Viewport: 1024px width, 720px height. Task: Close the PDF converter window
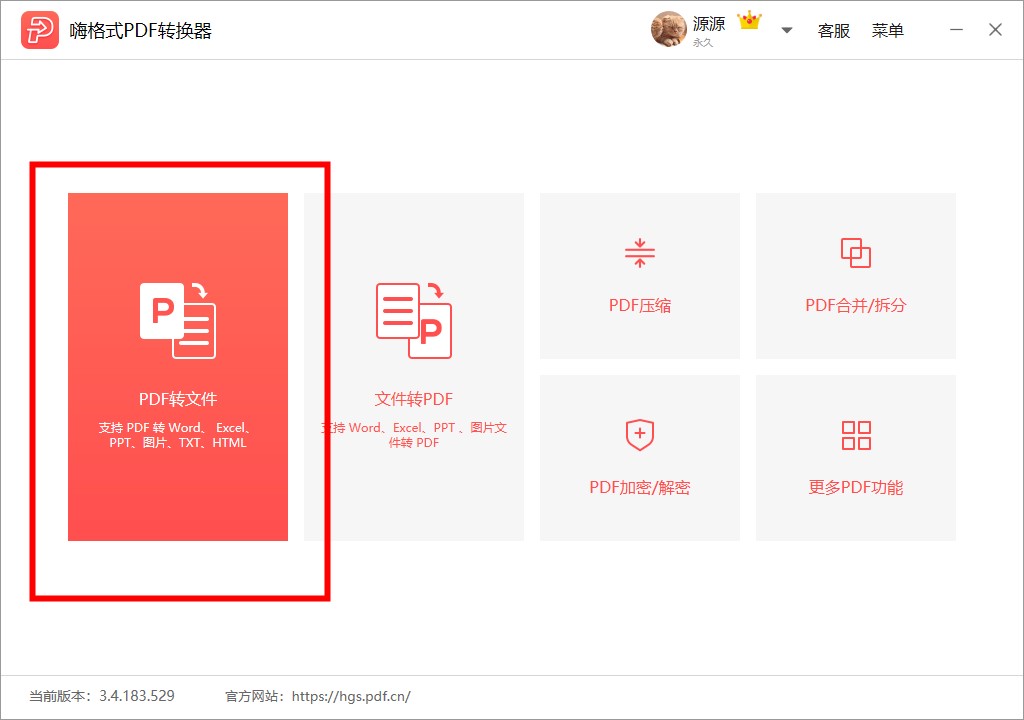click(x=995, y=30)
